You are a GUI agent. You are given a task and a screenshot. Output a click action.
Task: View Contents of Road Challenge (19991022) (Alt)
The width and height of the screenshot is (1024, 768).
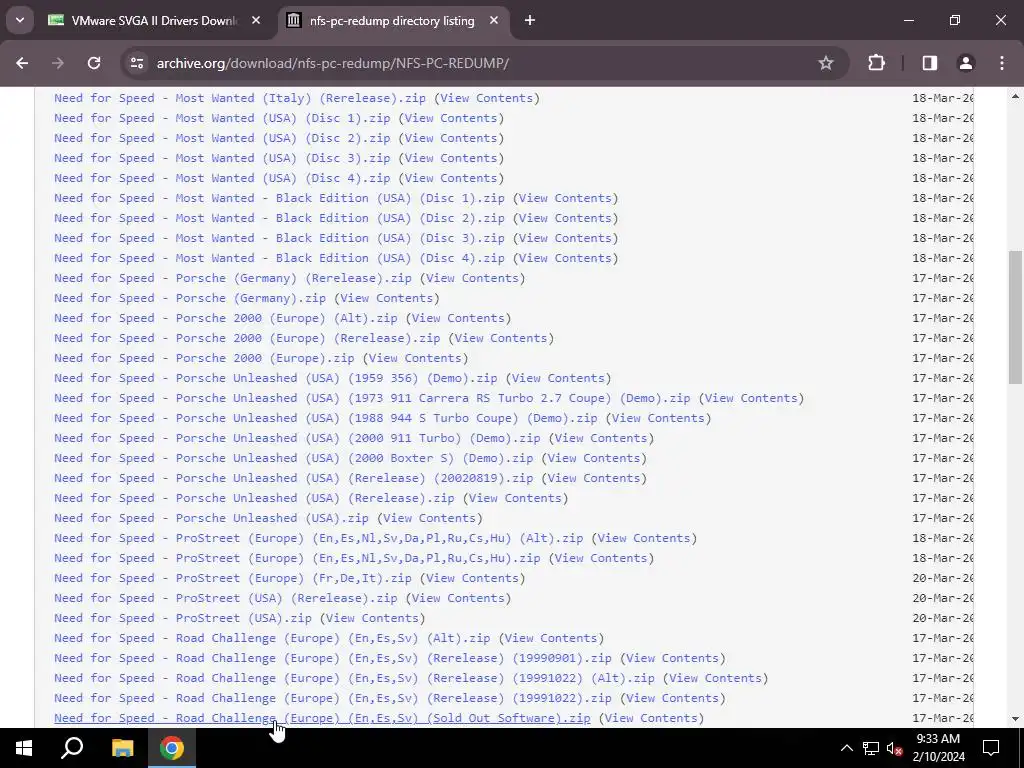715,678
